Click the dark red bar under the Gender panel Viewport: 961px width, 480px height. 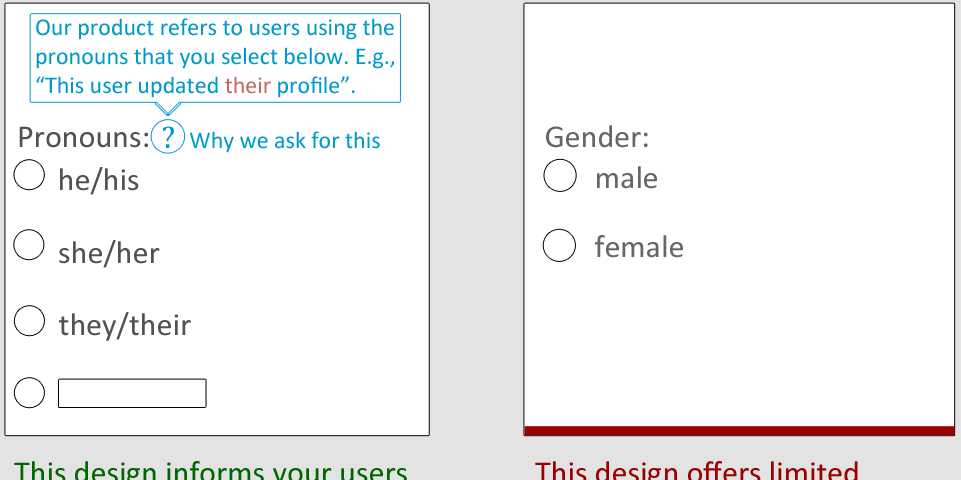tap(740, 430)
